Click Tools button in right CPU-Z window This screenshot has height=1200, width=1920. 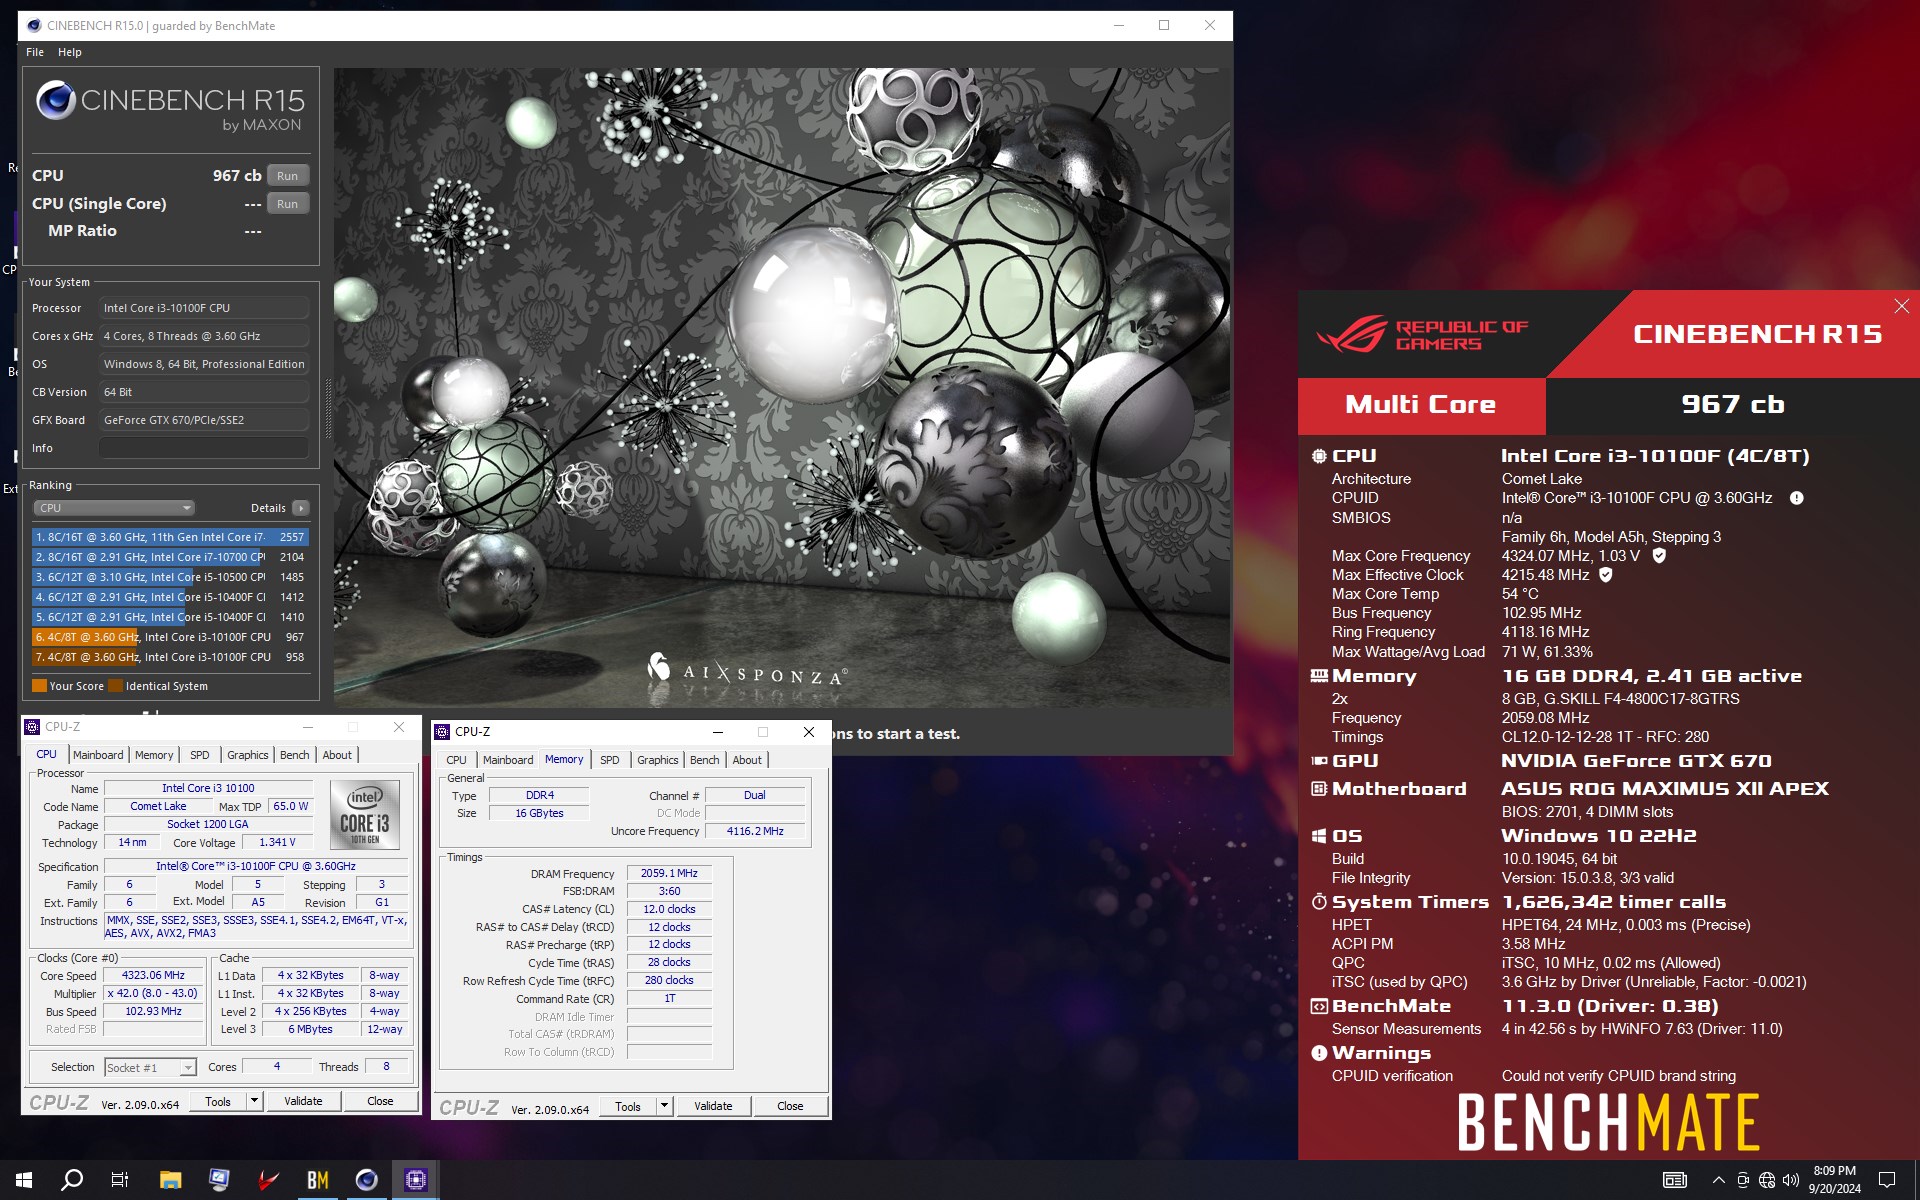pos(628,1106)
